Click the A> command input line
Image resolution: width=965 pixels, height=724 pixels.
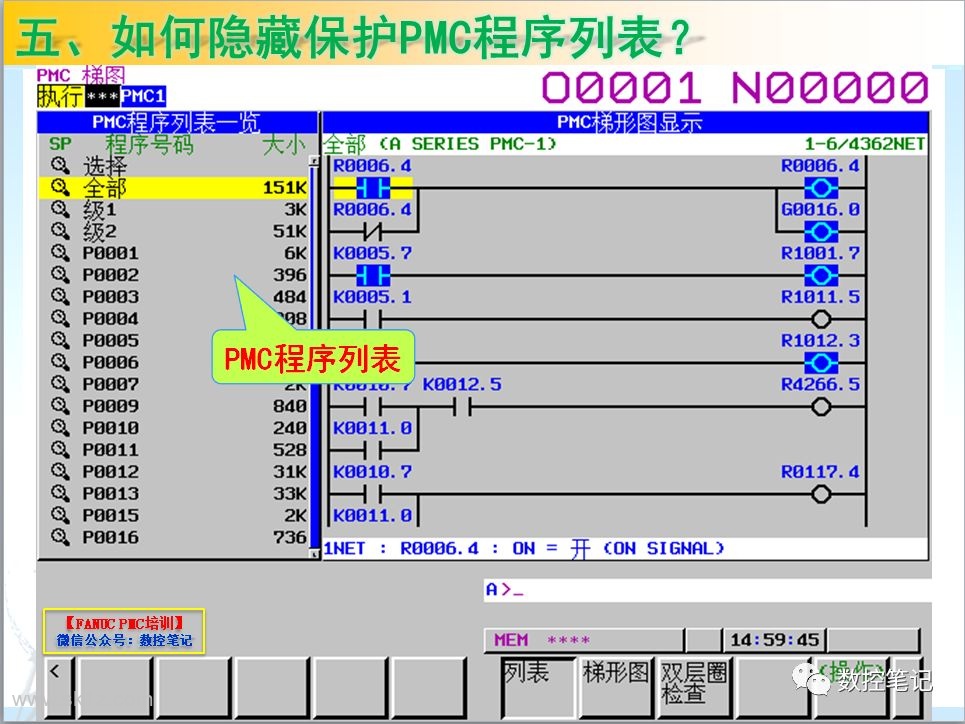[707, 590]
